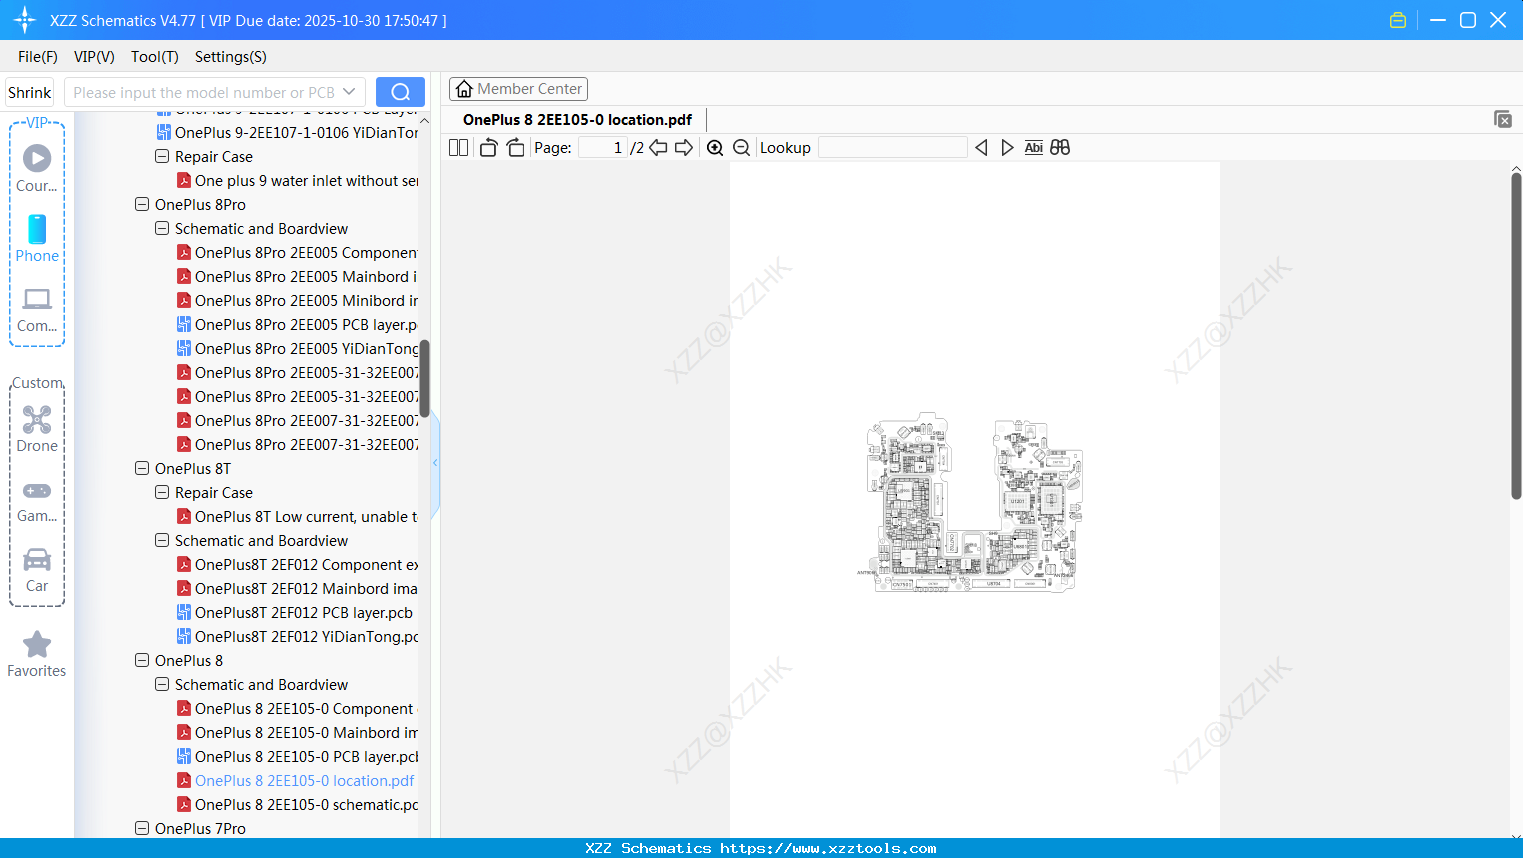Open the Car schematics category

click(x=36, y=562)
